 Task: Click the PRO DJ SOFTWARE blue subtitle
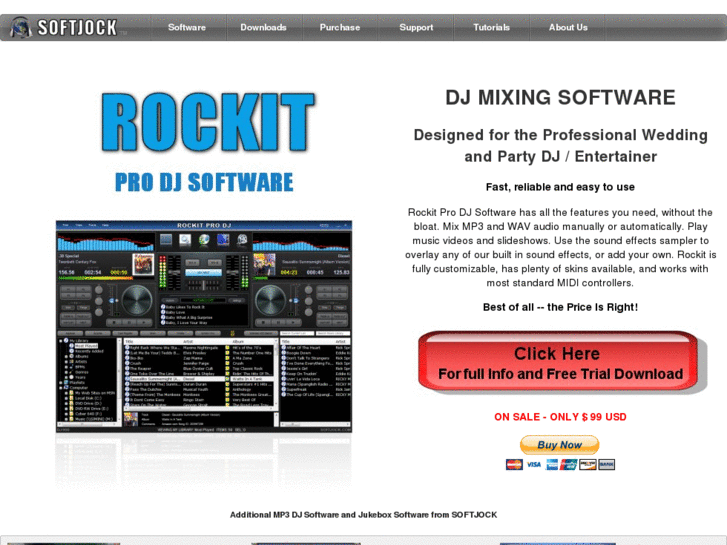click(204, 182)
